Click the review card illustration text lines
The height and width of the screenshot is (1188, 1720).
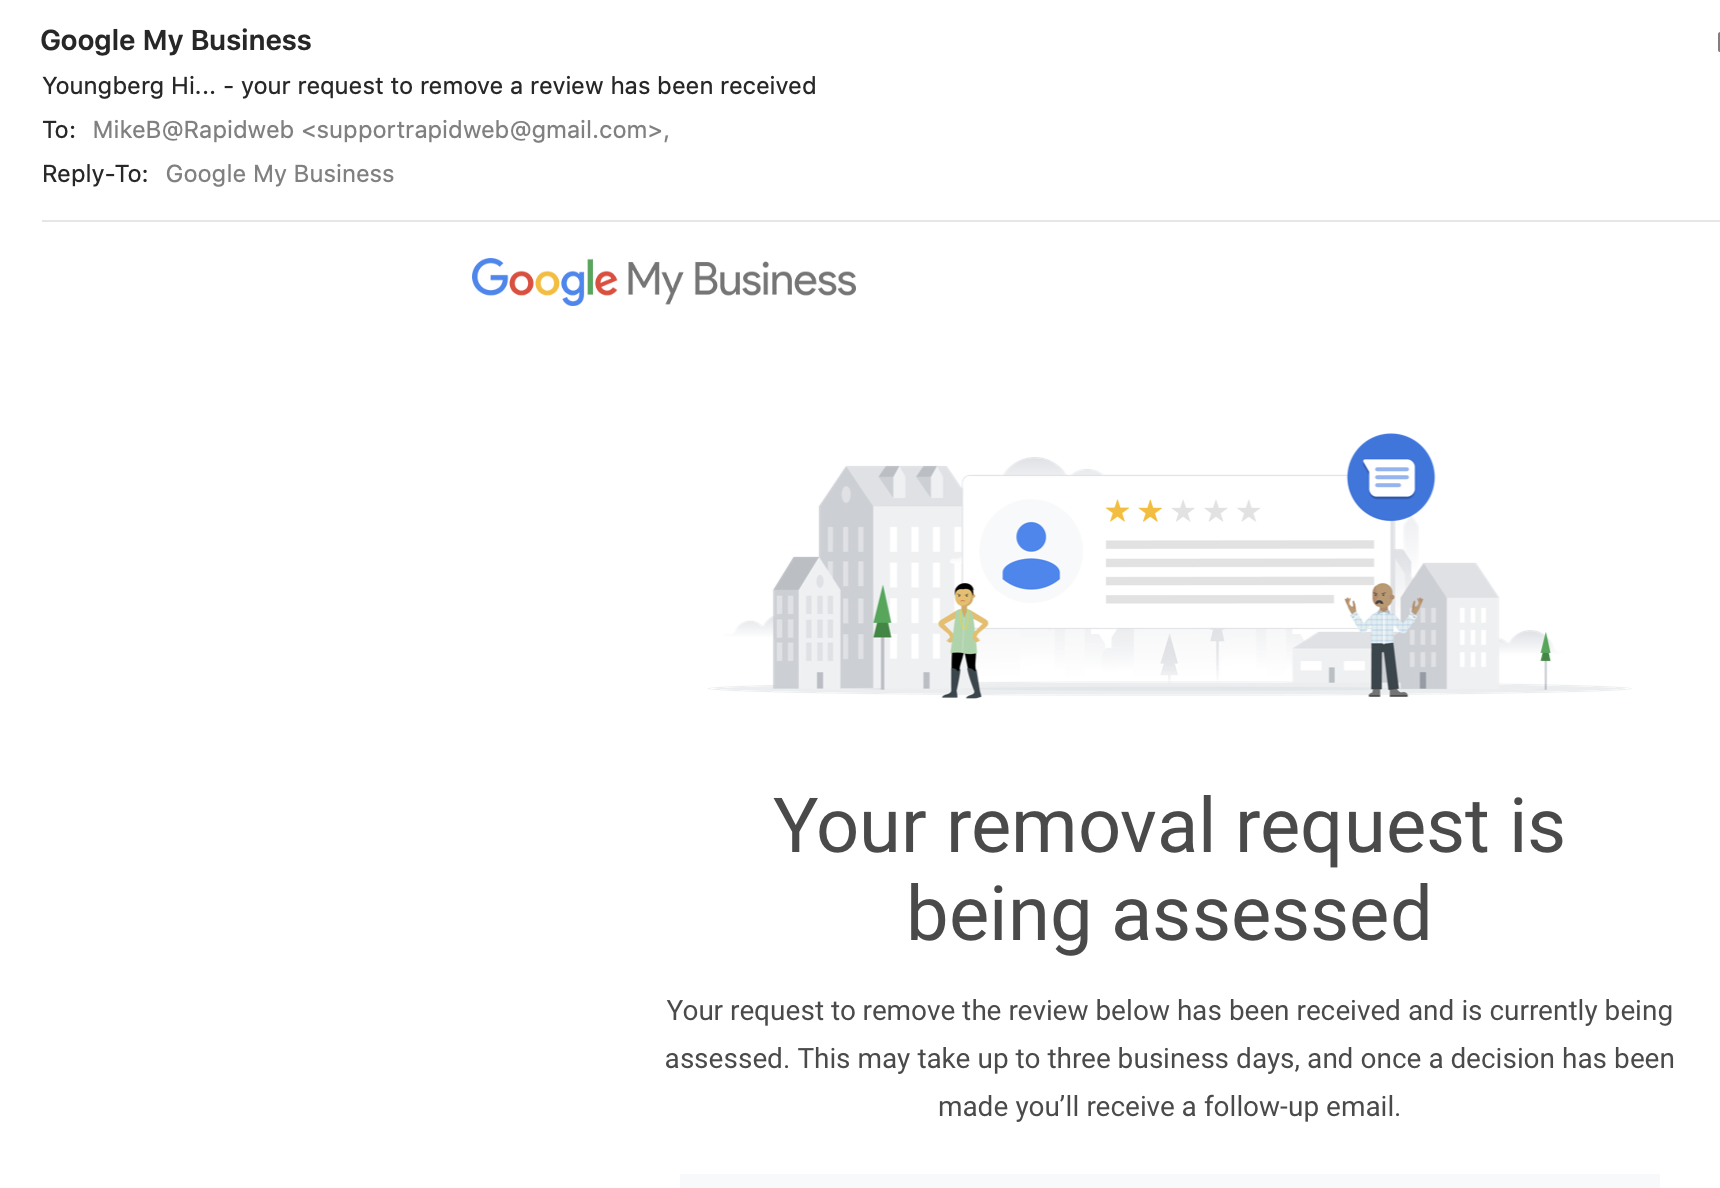point(1239,572)
